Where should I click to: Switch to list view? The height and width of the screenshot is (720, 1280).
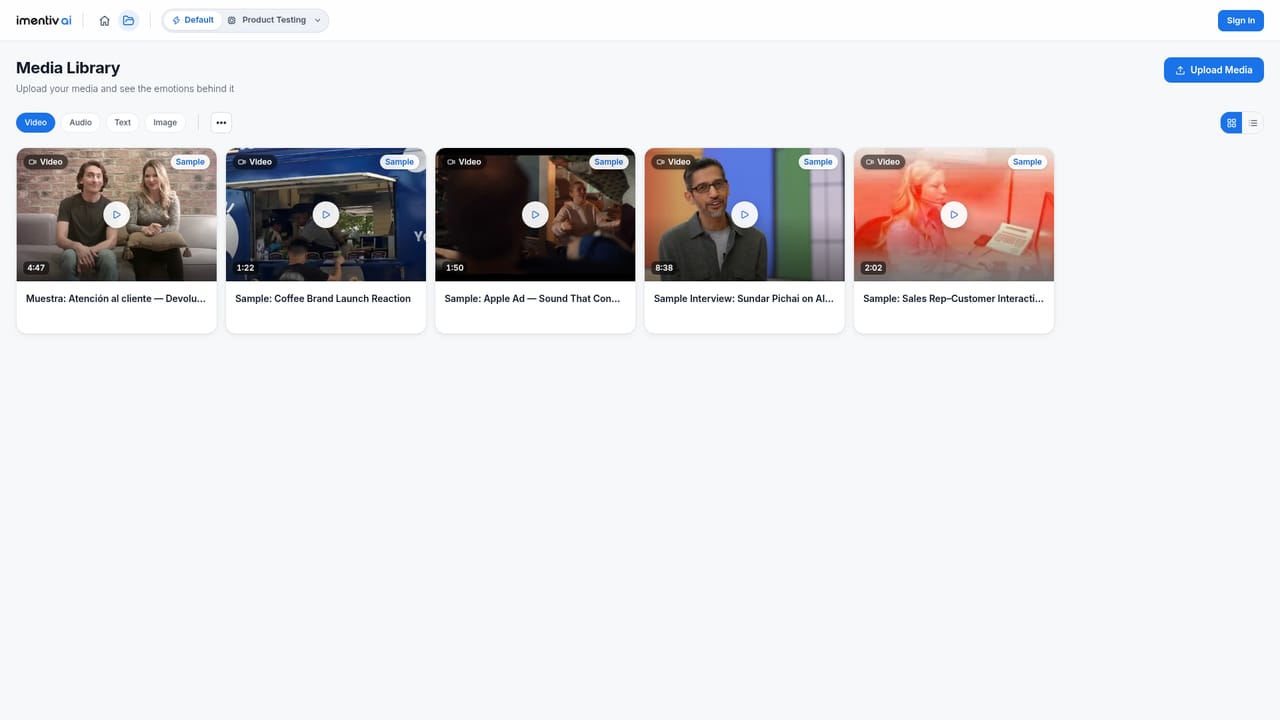click(1253, 123)
